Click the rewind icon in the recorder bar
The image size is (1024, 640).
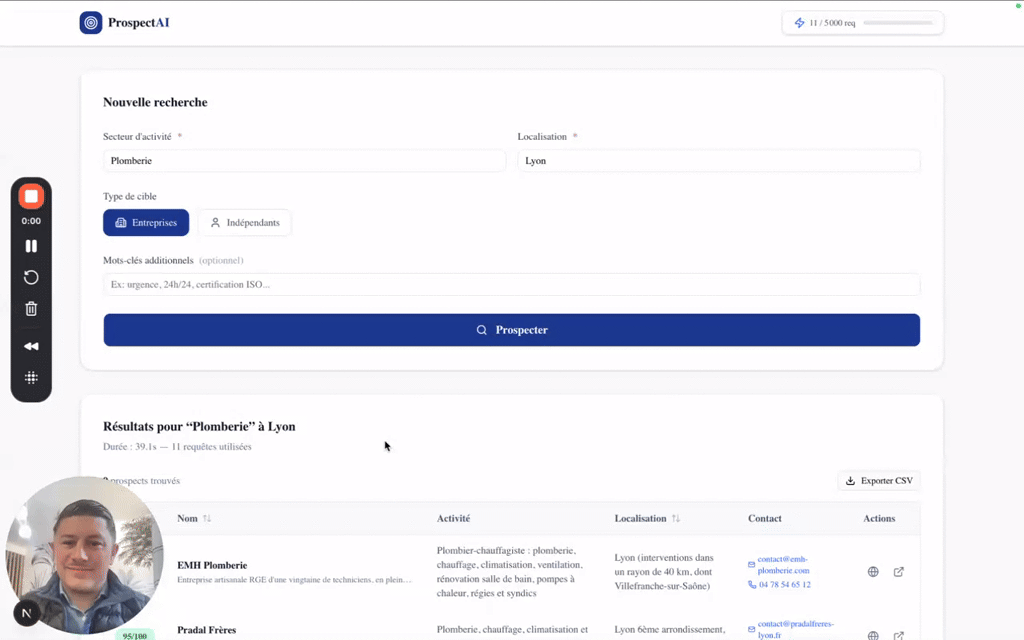point(31,346)
